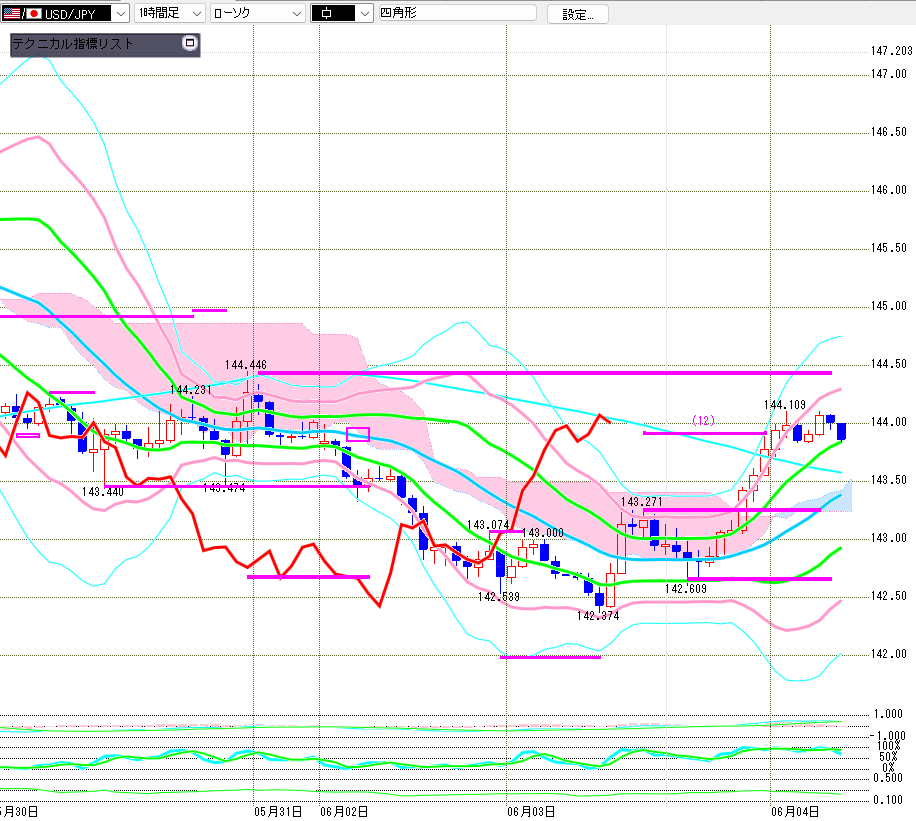This screenshot has height=821, width=916.
Task: Click the 06月04日 date label
Action: coord(795,812)
